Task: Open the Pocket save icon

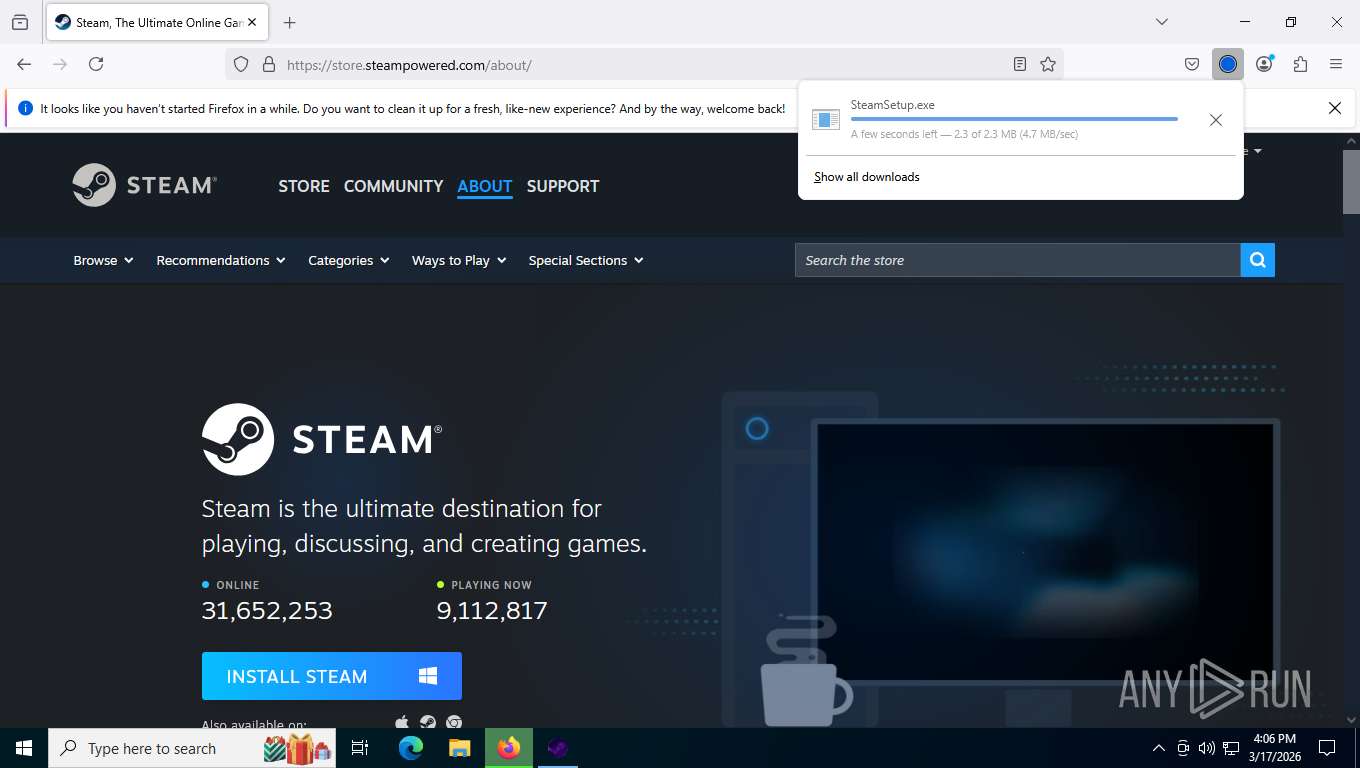Action: point(1192,64)
